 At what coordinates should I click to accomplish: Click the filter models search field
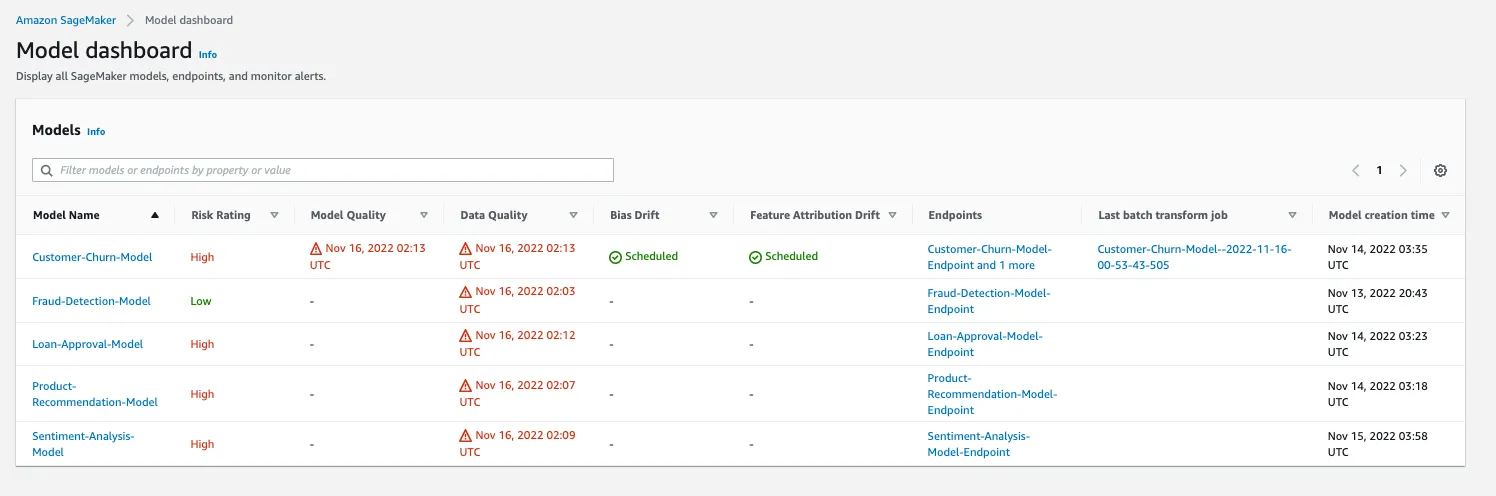pos(323,170)
